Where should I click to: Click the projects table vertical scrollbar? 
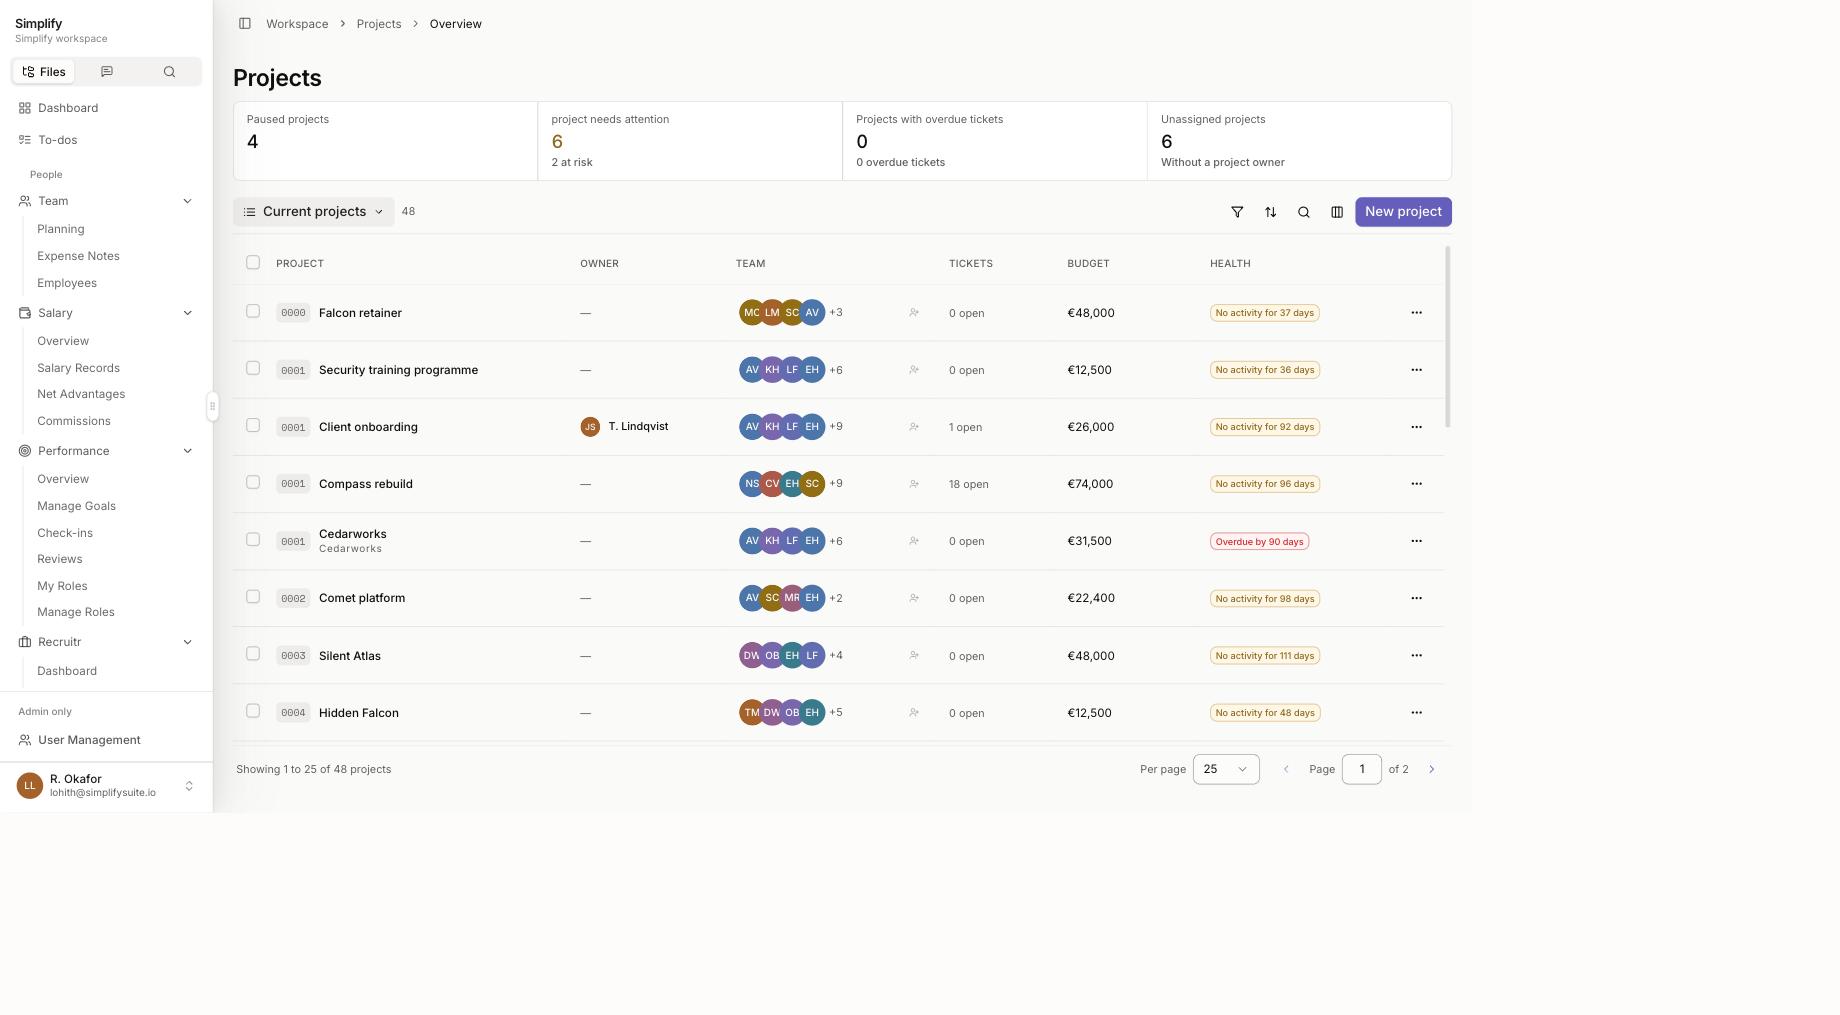(x=1448, y=337)
